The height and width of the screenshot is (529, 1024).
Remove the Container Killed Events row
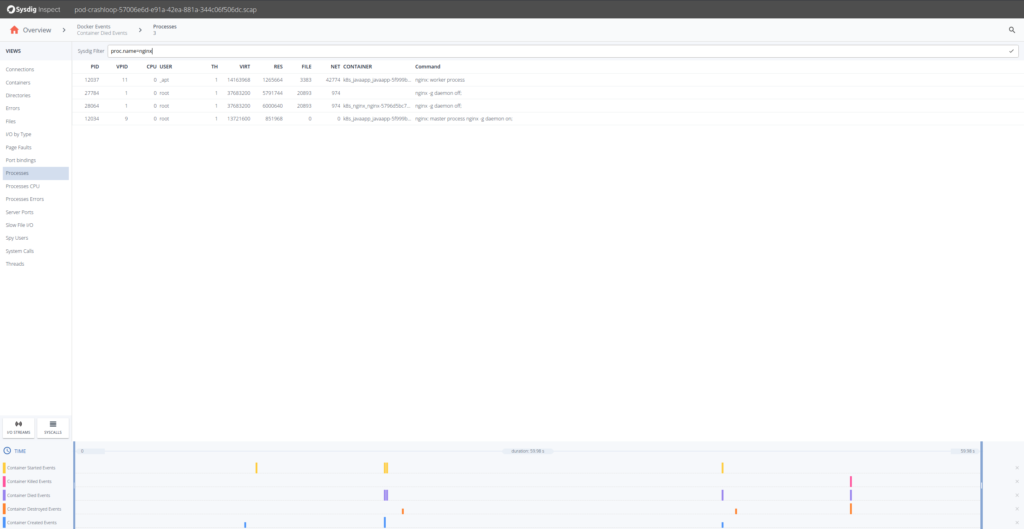pos(1017,481)
